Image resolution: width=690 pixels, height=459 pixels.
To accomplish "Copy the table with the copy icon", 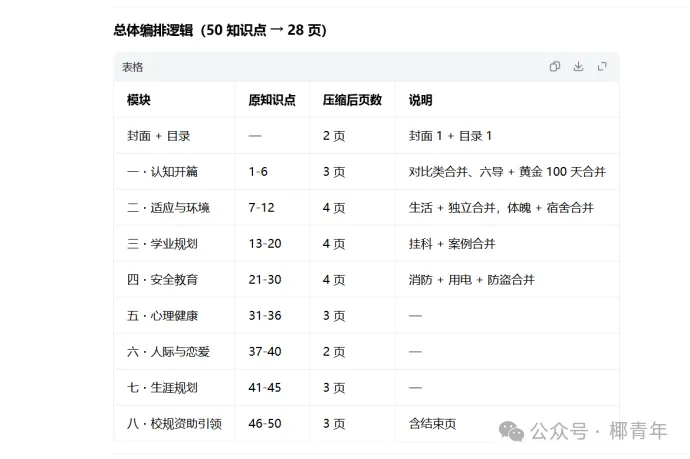I will click(554, 66).
